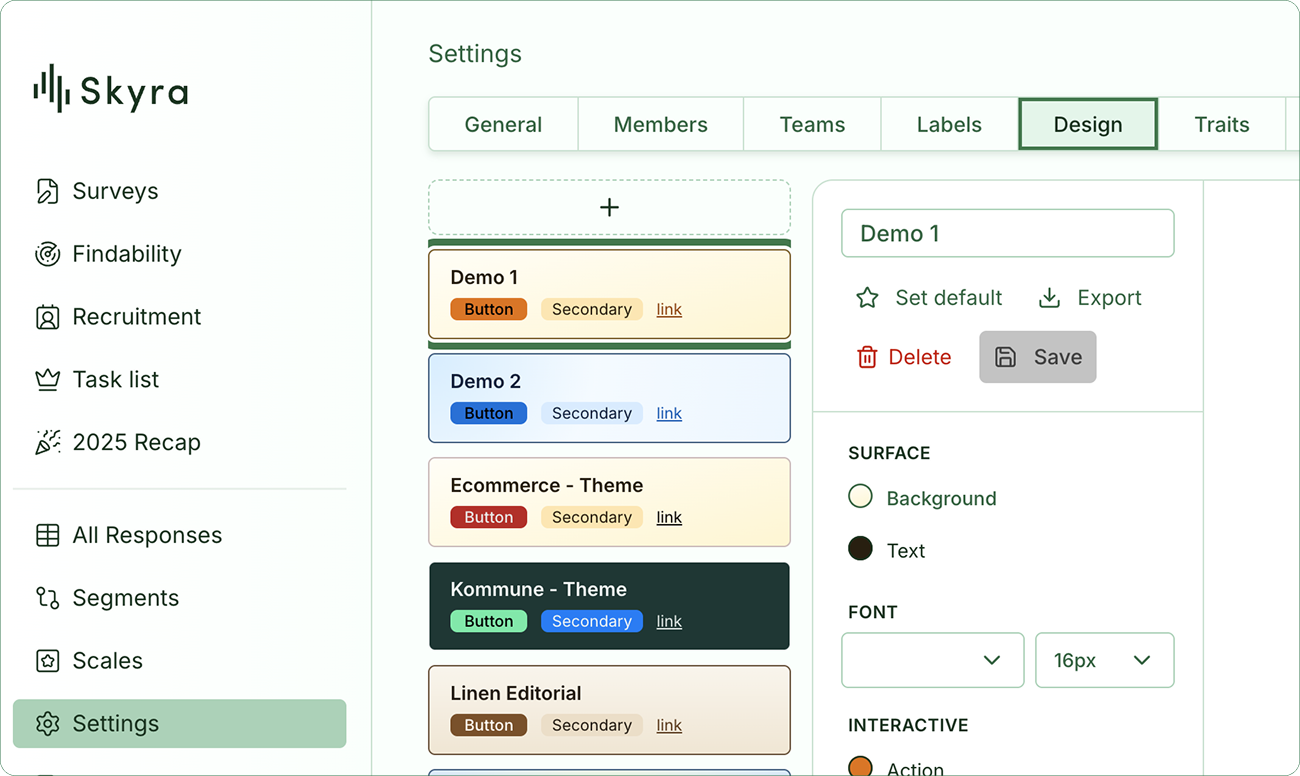Add a new theme with plus button

[609, 207]
